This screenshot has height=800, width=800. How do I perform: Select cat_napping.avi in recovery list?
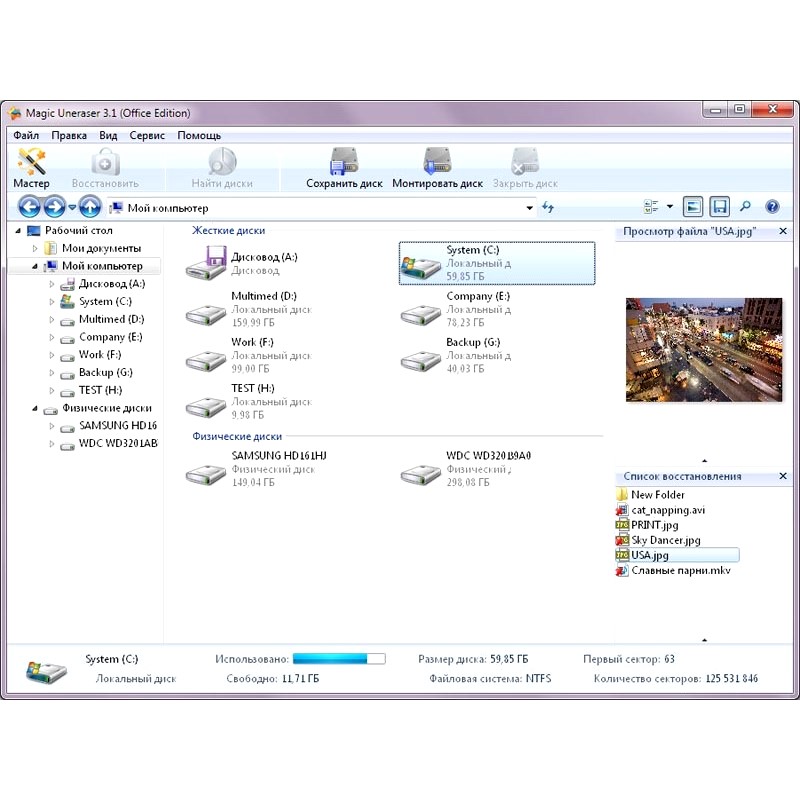pos(668,510)
